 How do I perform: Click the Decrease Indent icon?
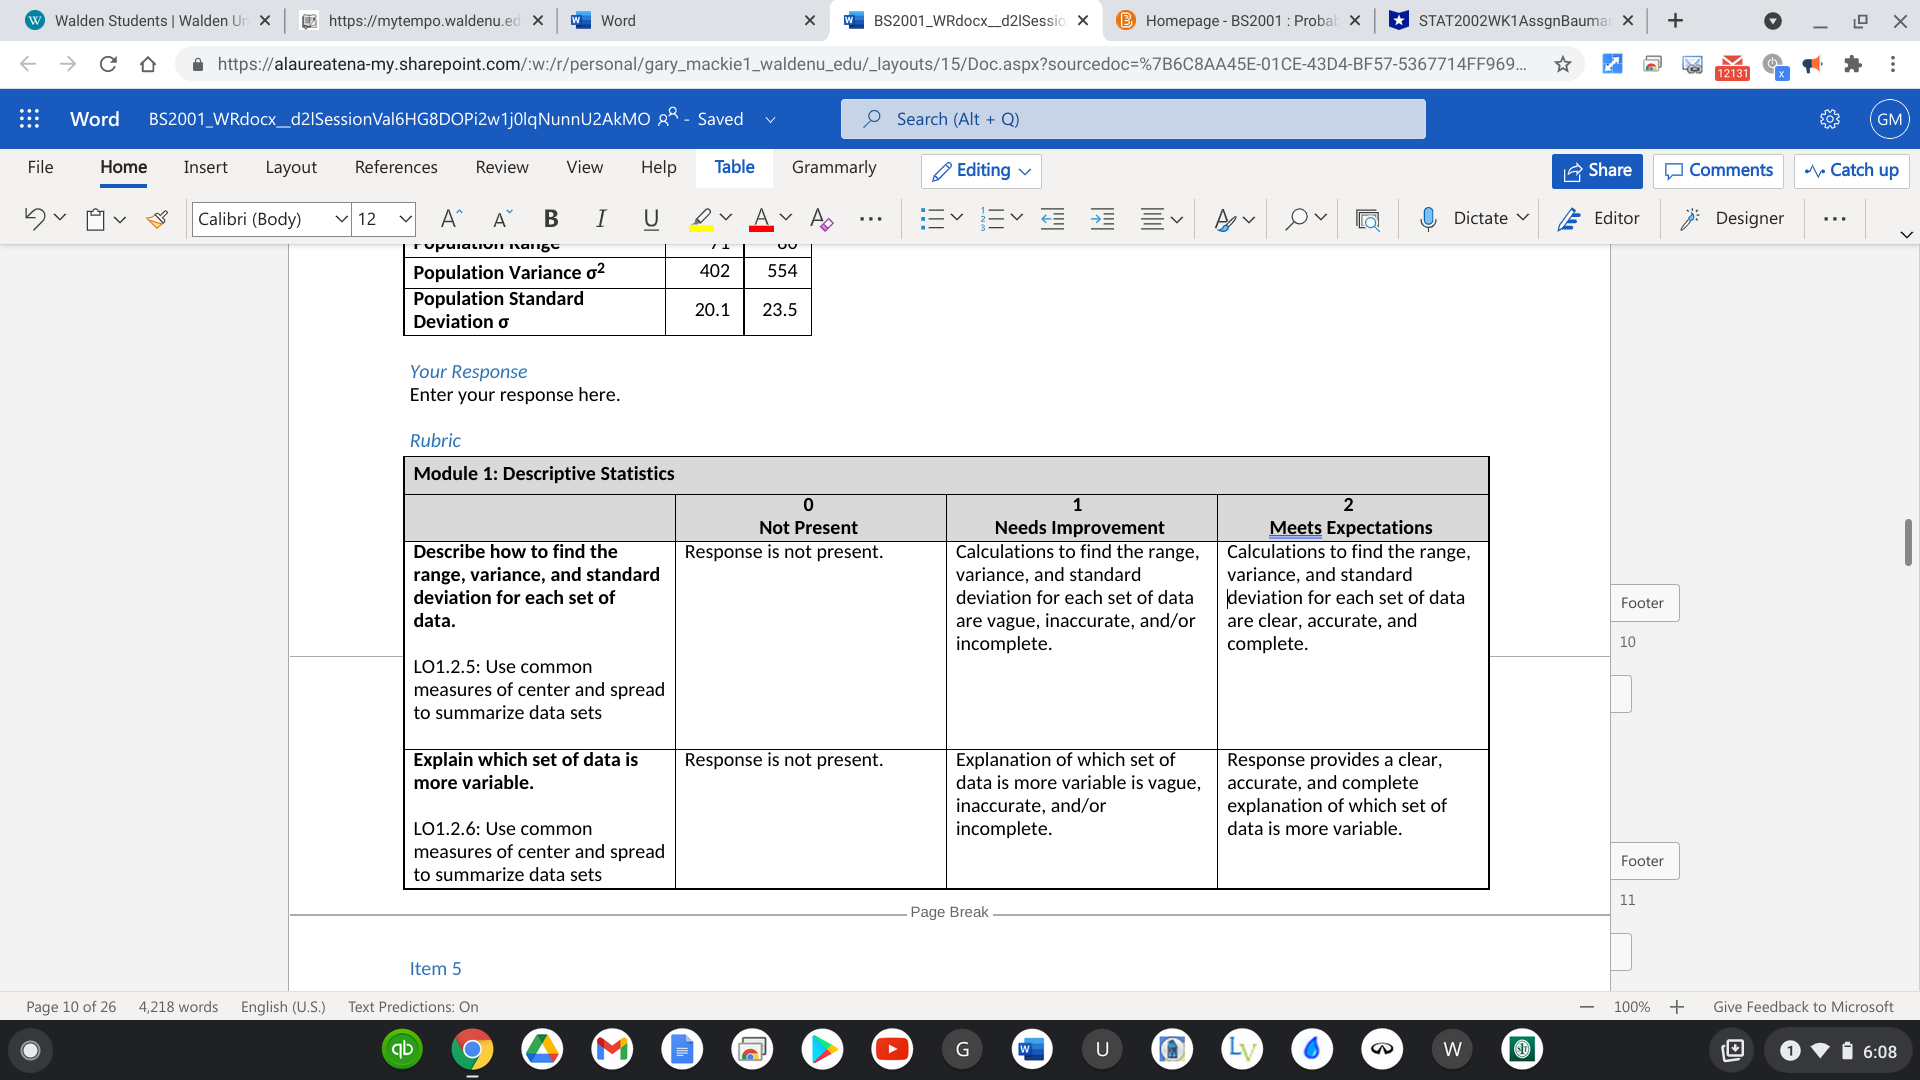[1052, 219]
